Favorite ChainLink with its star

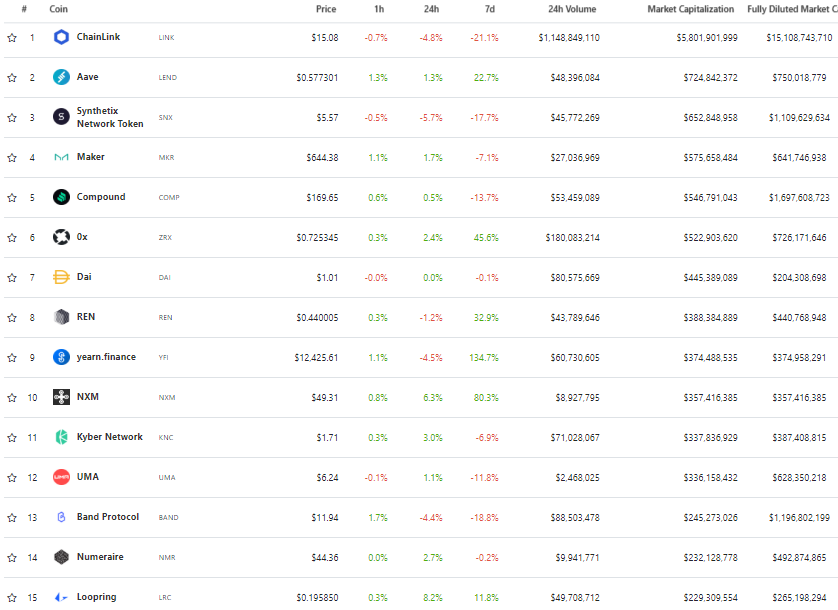12,37
